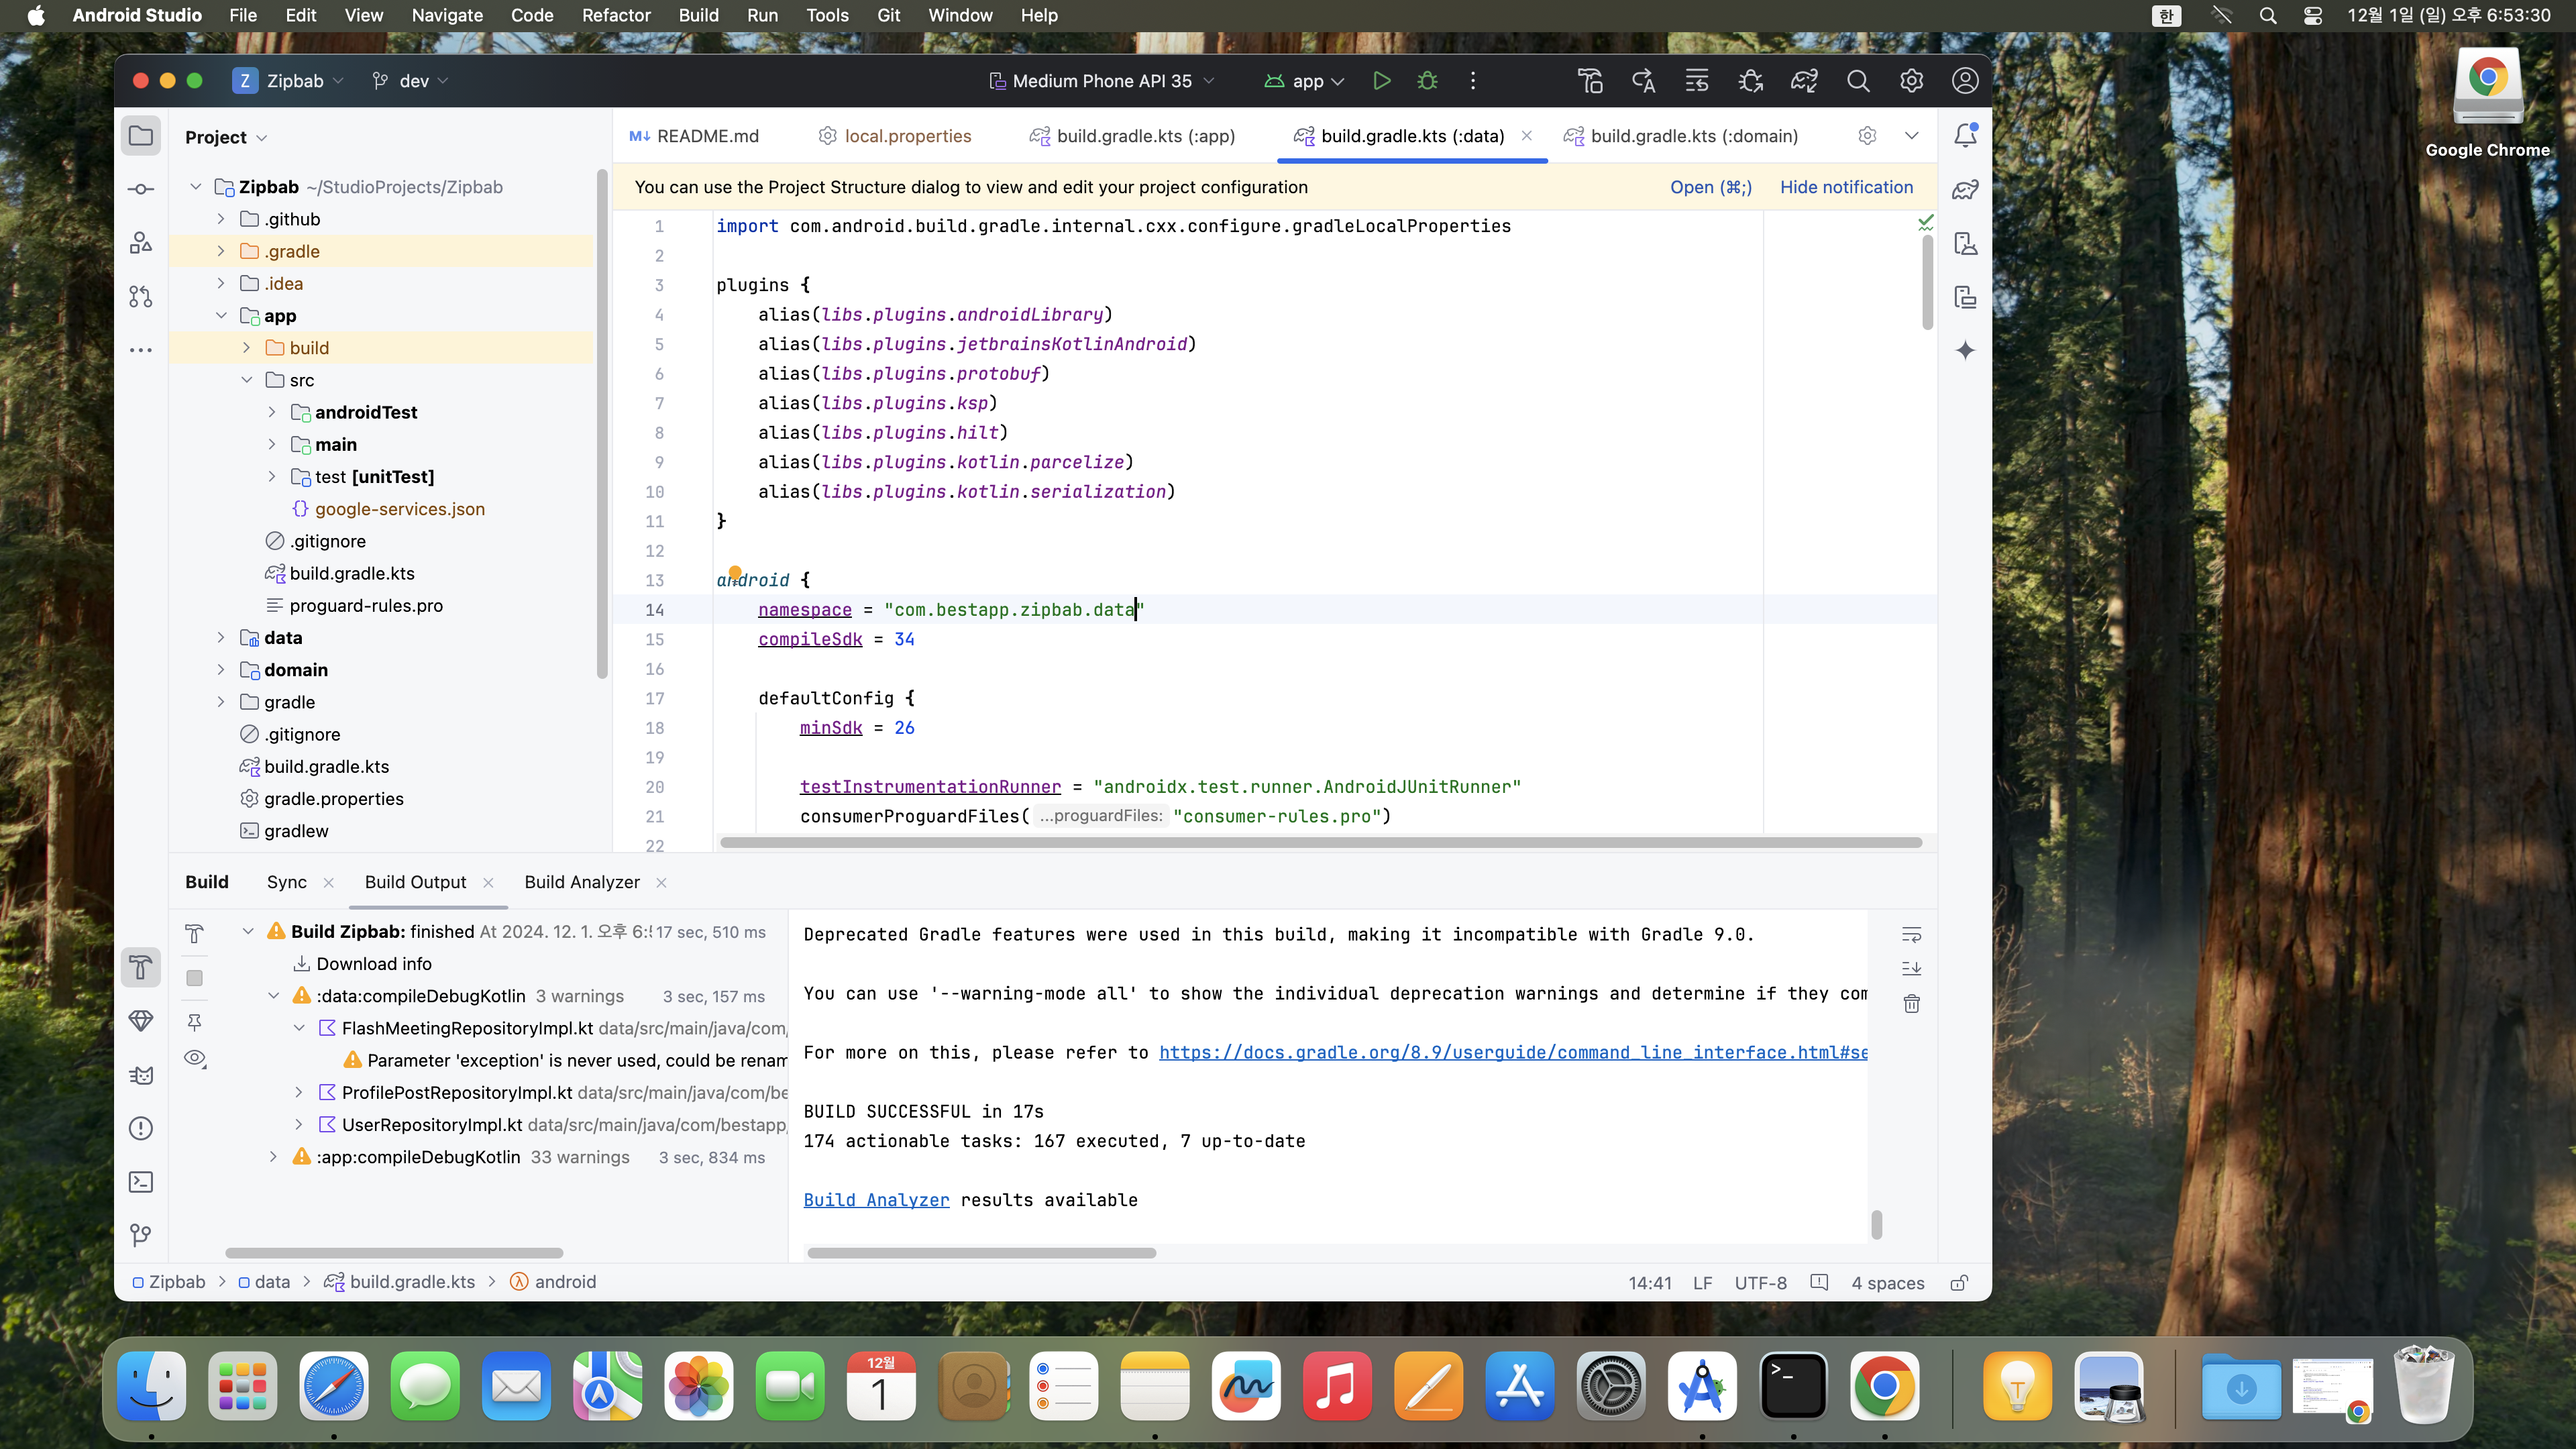
Task: Click the Hide notification link
Action: coord(1846,187)
